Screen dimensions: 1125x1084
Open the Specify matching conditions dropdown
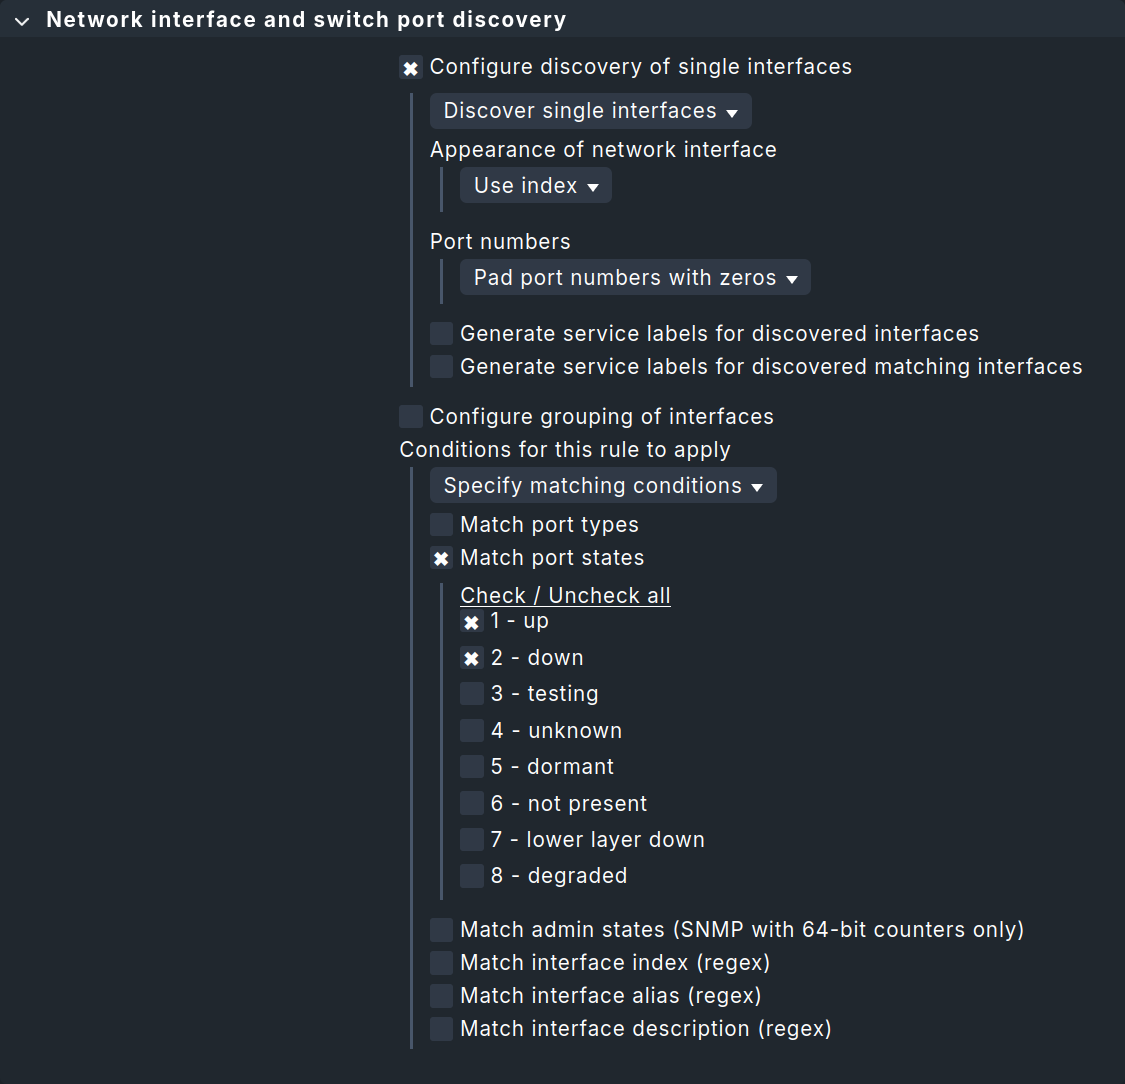(602, 485)
